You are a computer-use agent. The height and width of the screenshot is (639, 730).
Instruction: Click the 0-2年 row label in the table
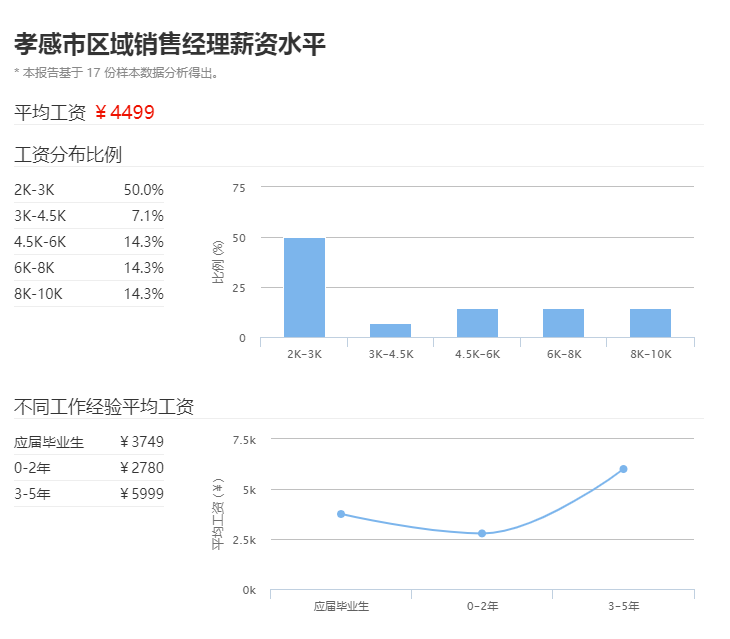click(x=32, y=468)
